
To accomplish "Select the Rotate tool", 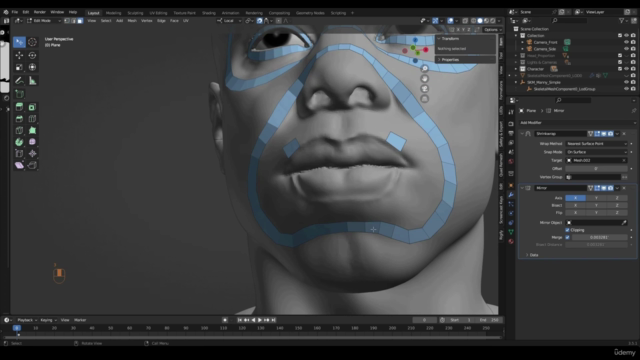I will point(32,55).
